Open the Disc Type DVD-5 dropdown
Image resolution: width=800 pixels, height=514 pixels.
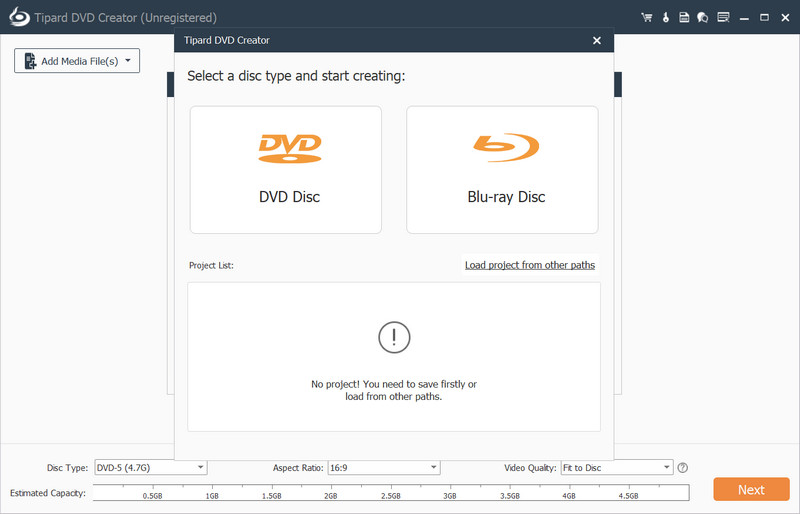(151, 468)
